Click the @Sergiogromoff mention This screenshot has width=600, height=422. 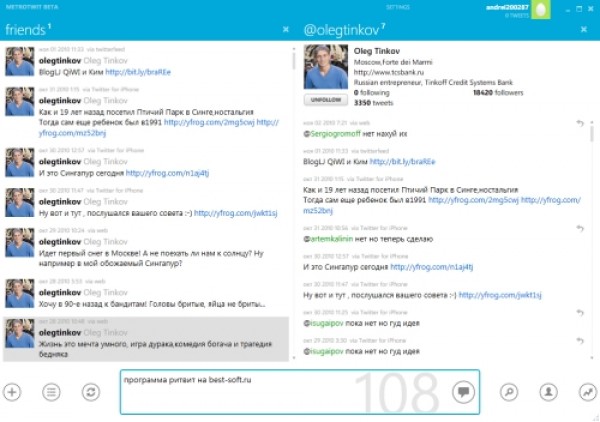[x=332, y=134]
